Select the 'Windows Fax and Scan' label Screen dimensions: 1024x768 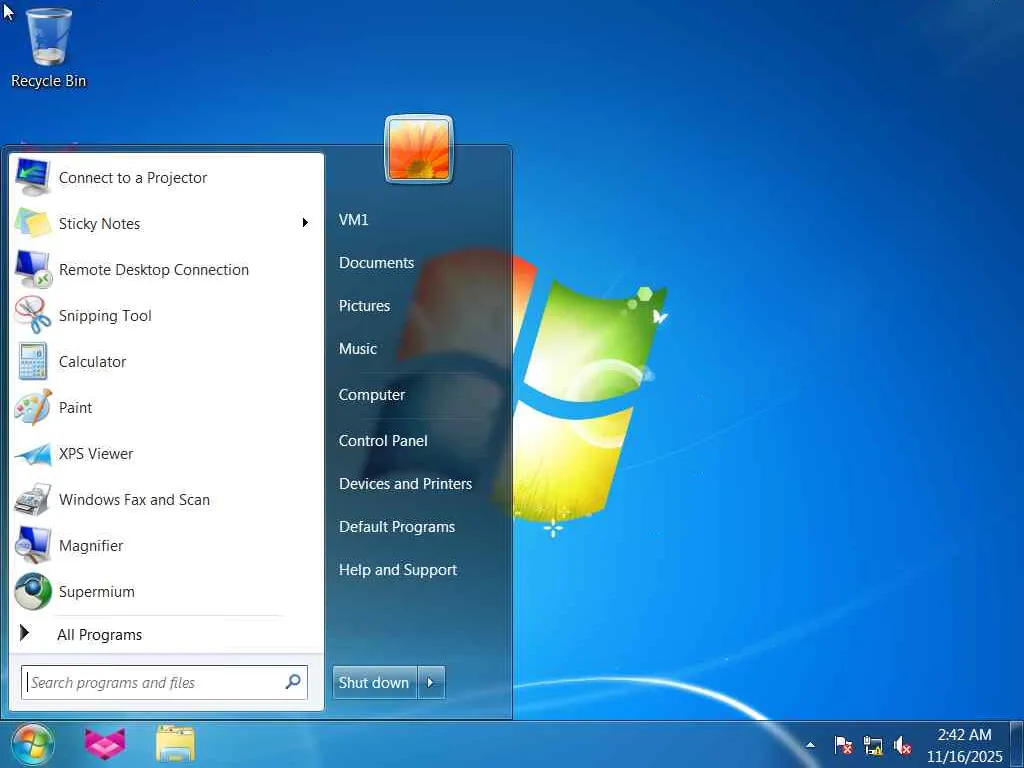[134, 500]
